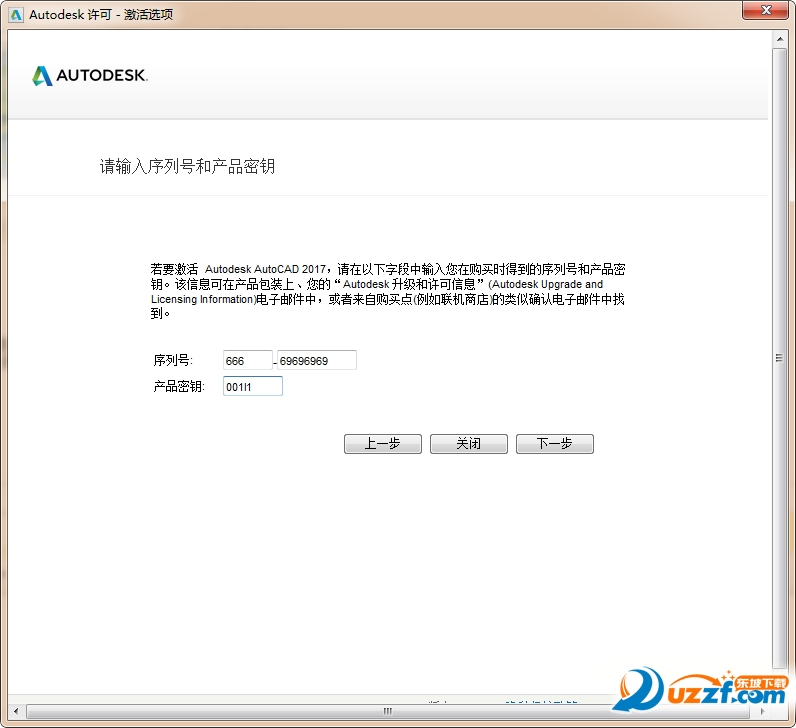
Task: Close the Autodesk license window
Action: click(x=766, y=10)
